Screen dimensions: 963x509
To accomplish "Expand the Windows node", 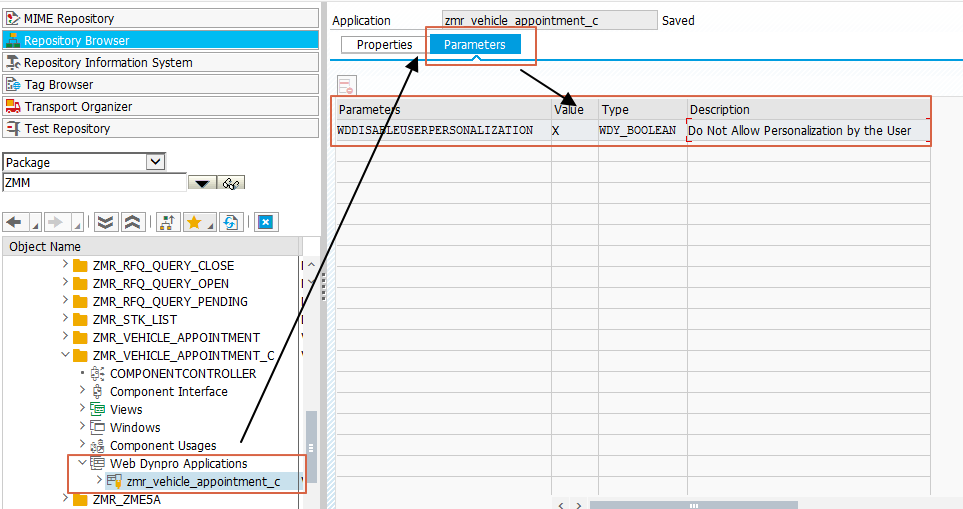I will pyautogui.click(x=82, y=426).
